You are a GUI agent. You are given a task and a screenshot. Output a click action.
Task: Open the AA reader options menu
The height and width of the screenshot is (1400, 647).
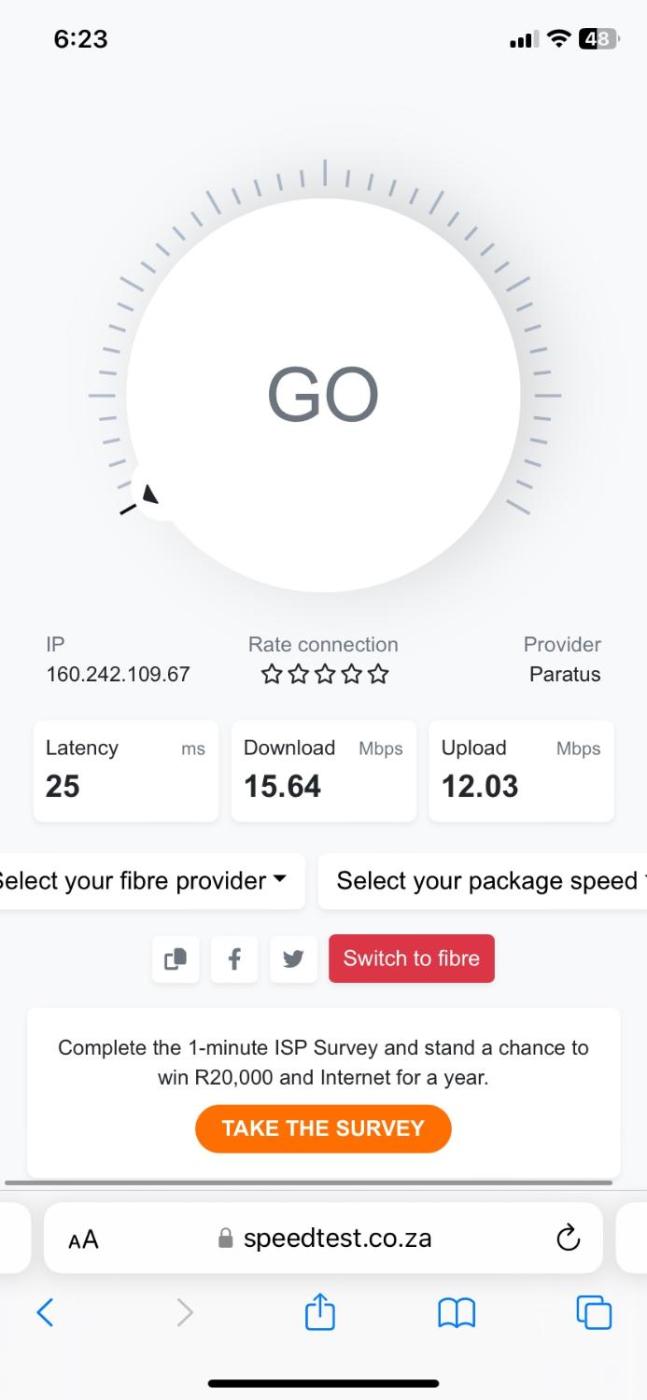point(84,1240)
